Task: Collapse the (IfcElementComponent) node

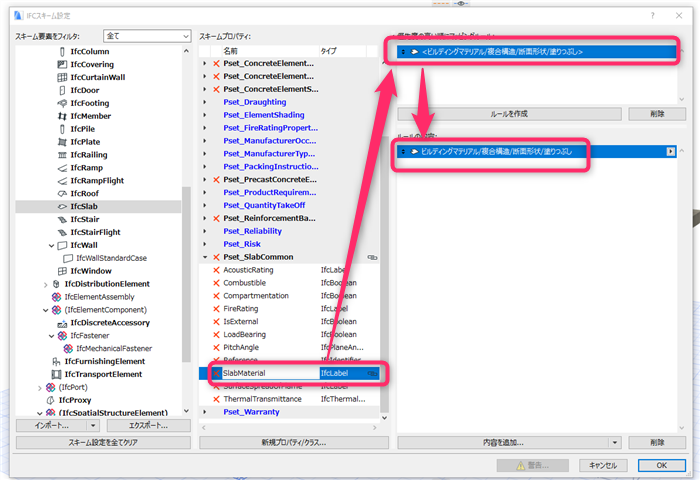Action: click(x=46, y=310)
